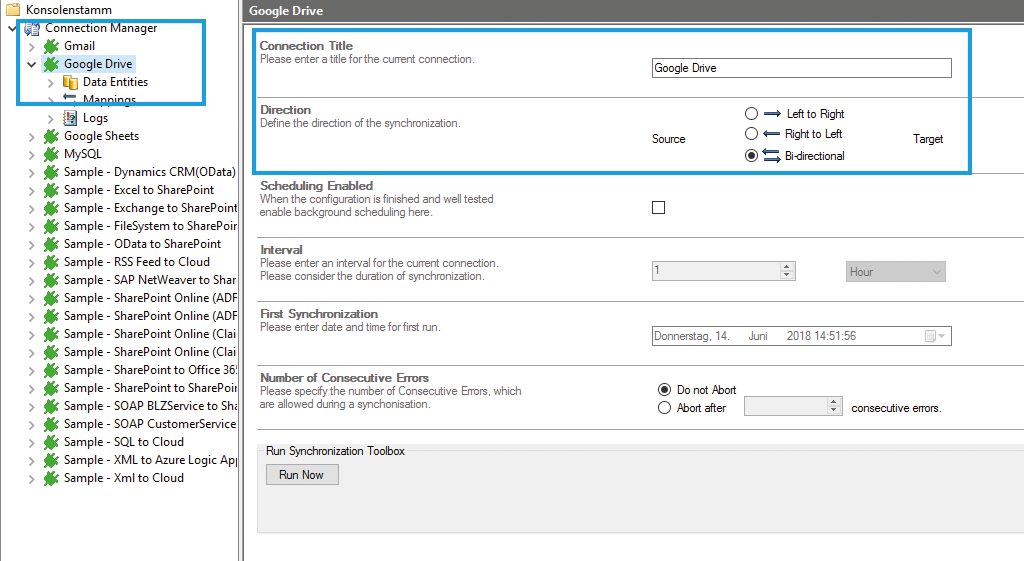Image resolution: width=1024 pixels, height=561 pixels.
Task: Open the First Synchronization date picker dropdown
Action: [x=935, y=336]
